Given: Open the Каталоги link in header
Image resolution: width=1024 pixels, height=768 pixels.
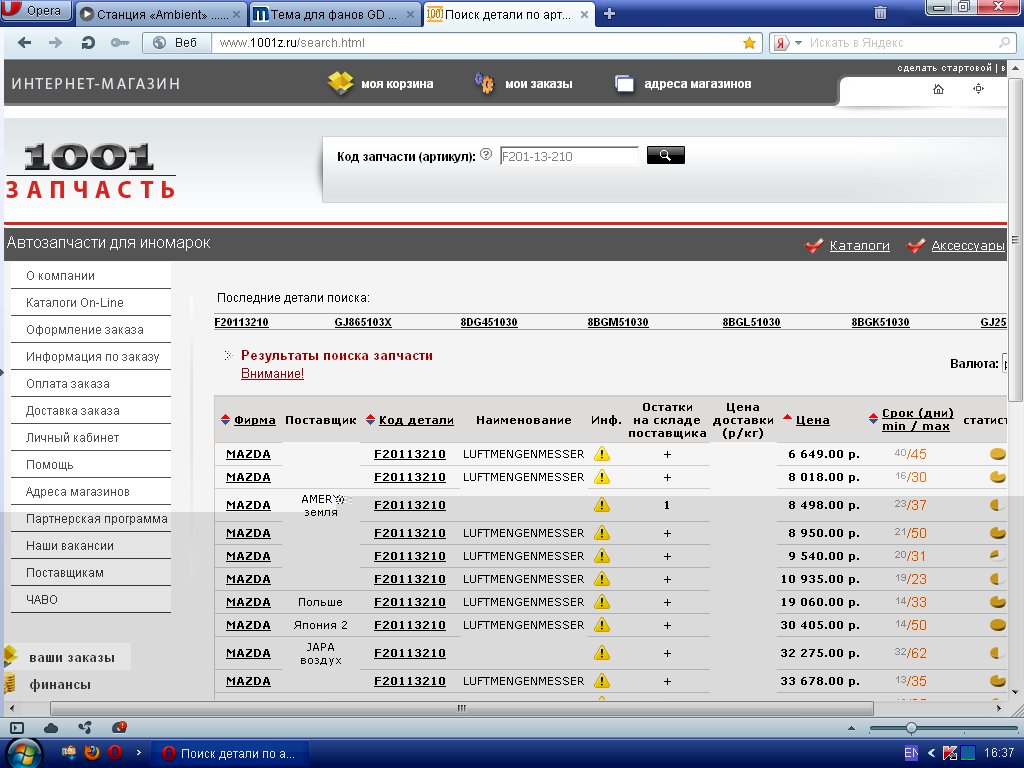Looking at the screenshot, I should [859, 246].
